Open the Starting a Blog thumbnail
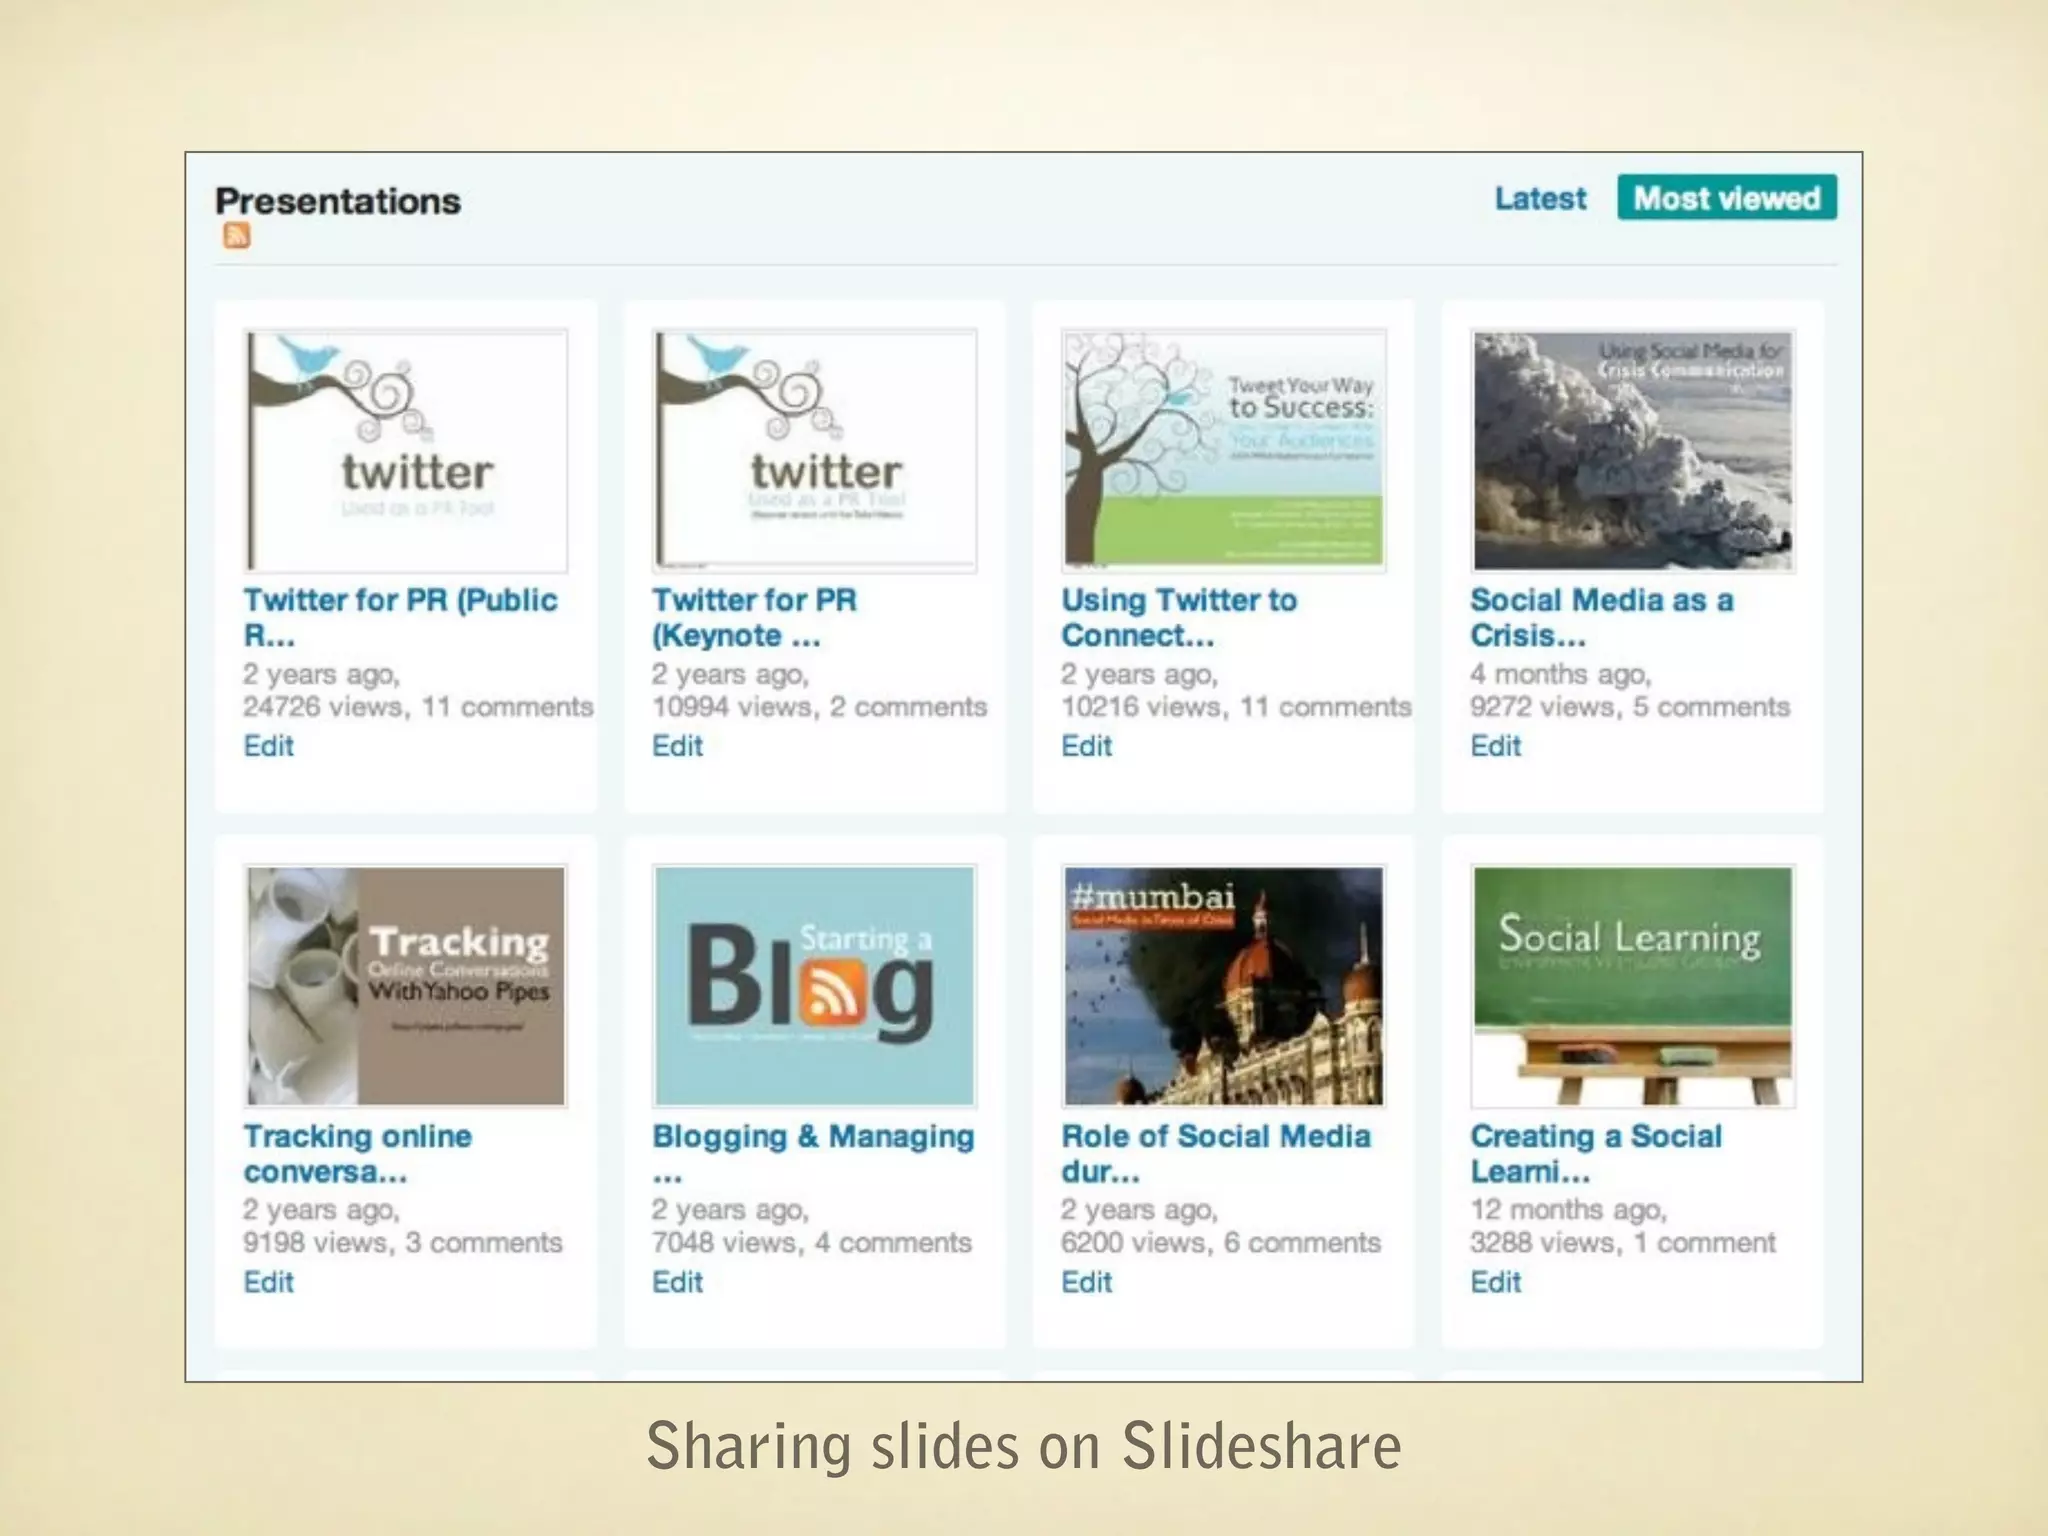This screenshot has height=1536, width=2048. [815, 986]
